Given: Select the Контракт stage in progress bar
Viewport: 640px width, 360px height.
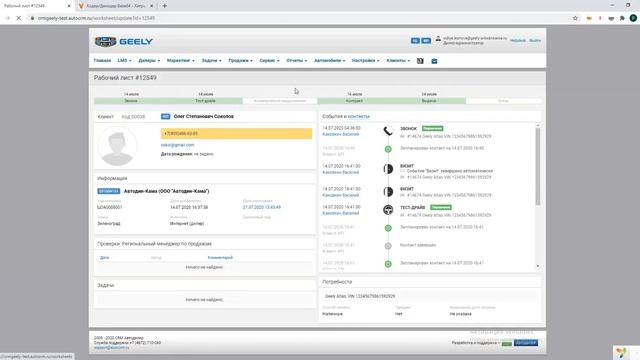Looking at the screenshot, I should click(x=355, y=101).
